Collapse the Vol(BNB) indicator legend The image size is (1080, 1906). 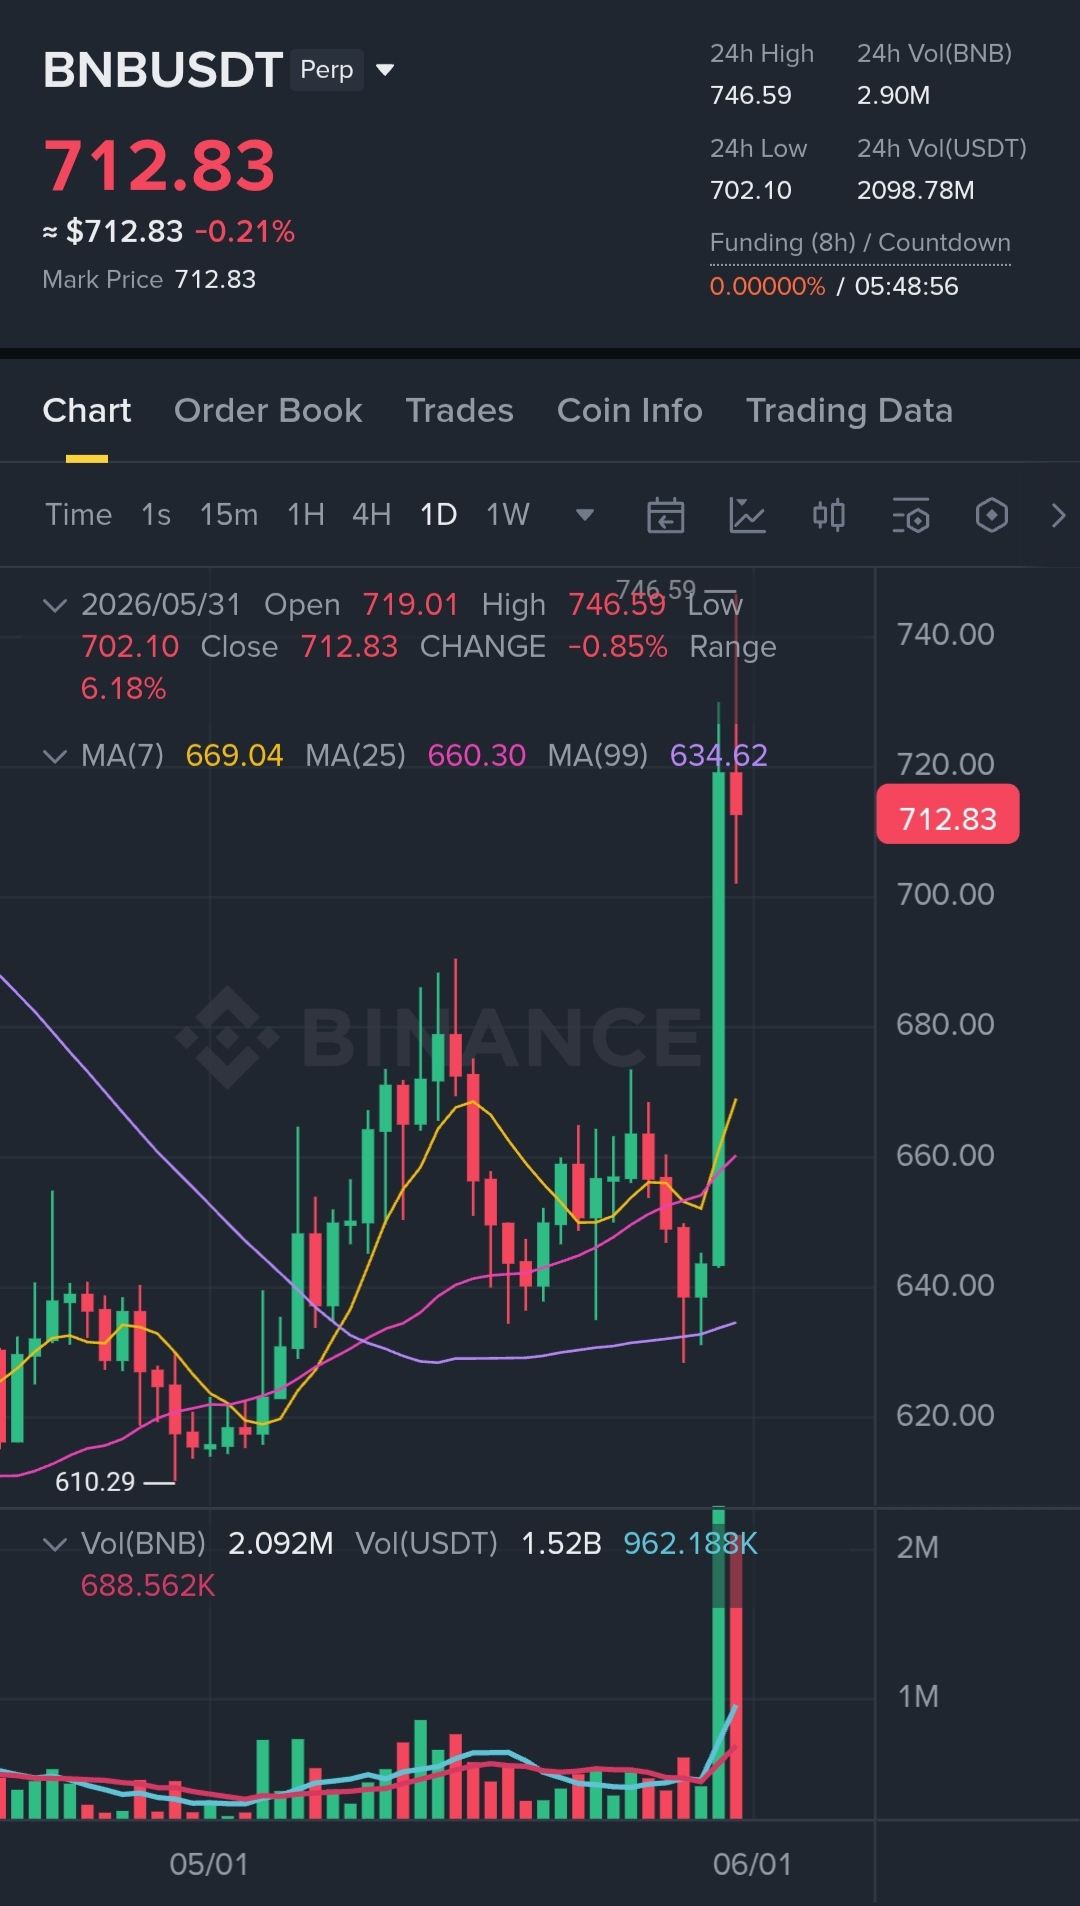(55, 1544)
